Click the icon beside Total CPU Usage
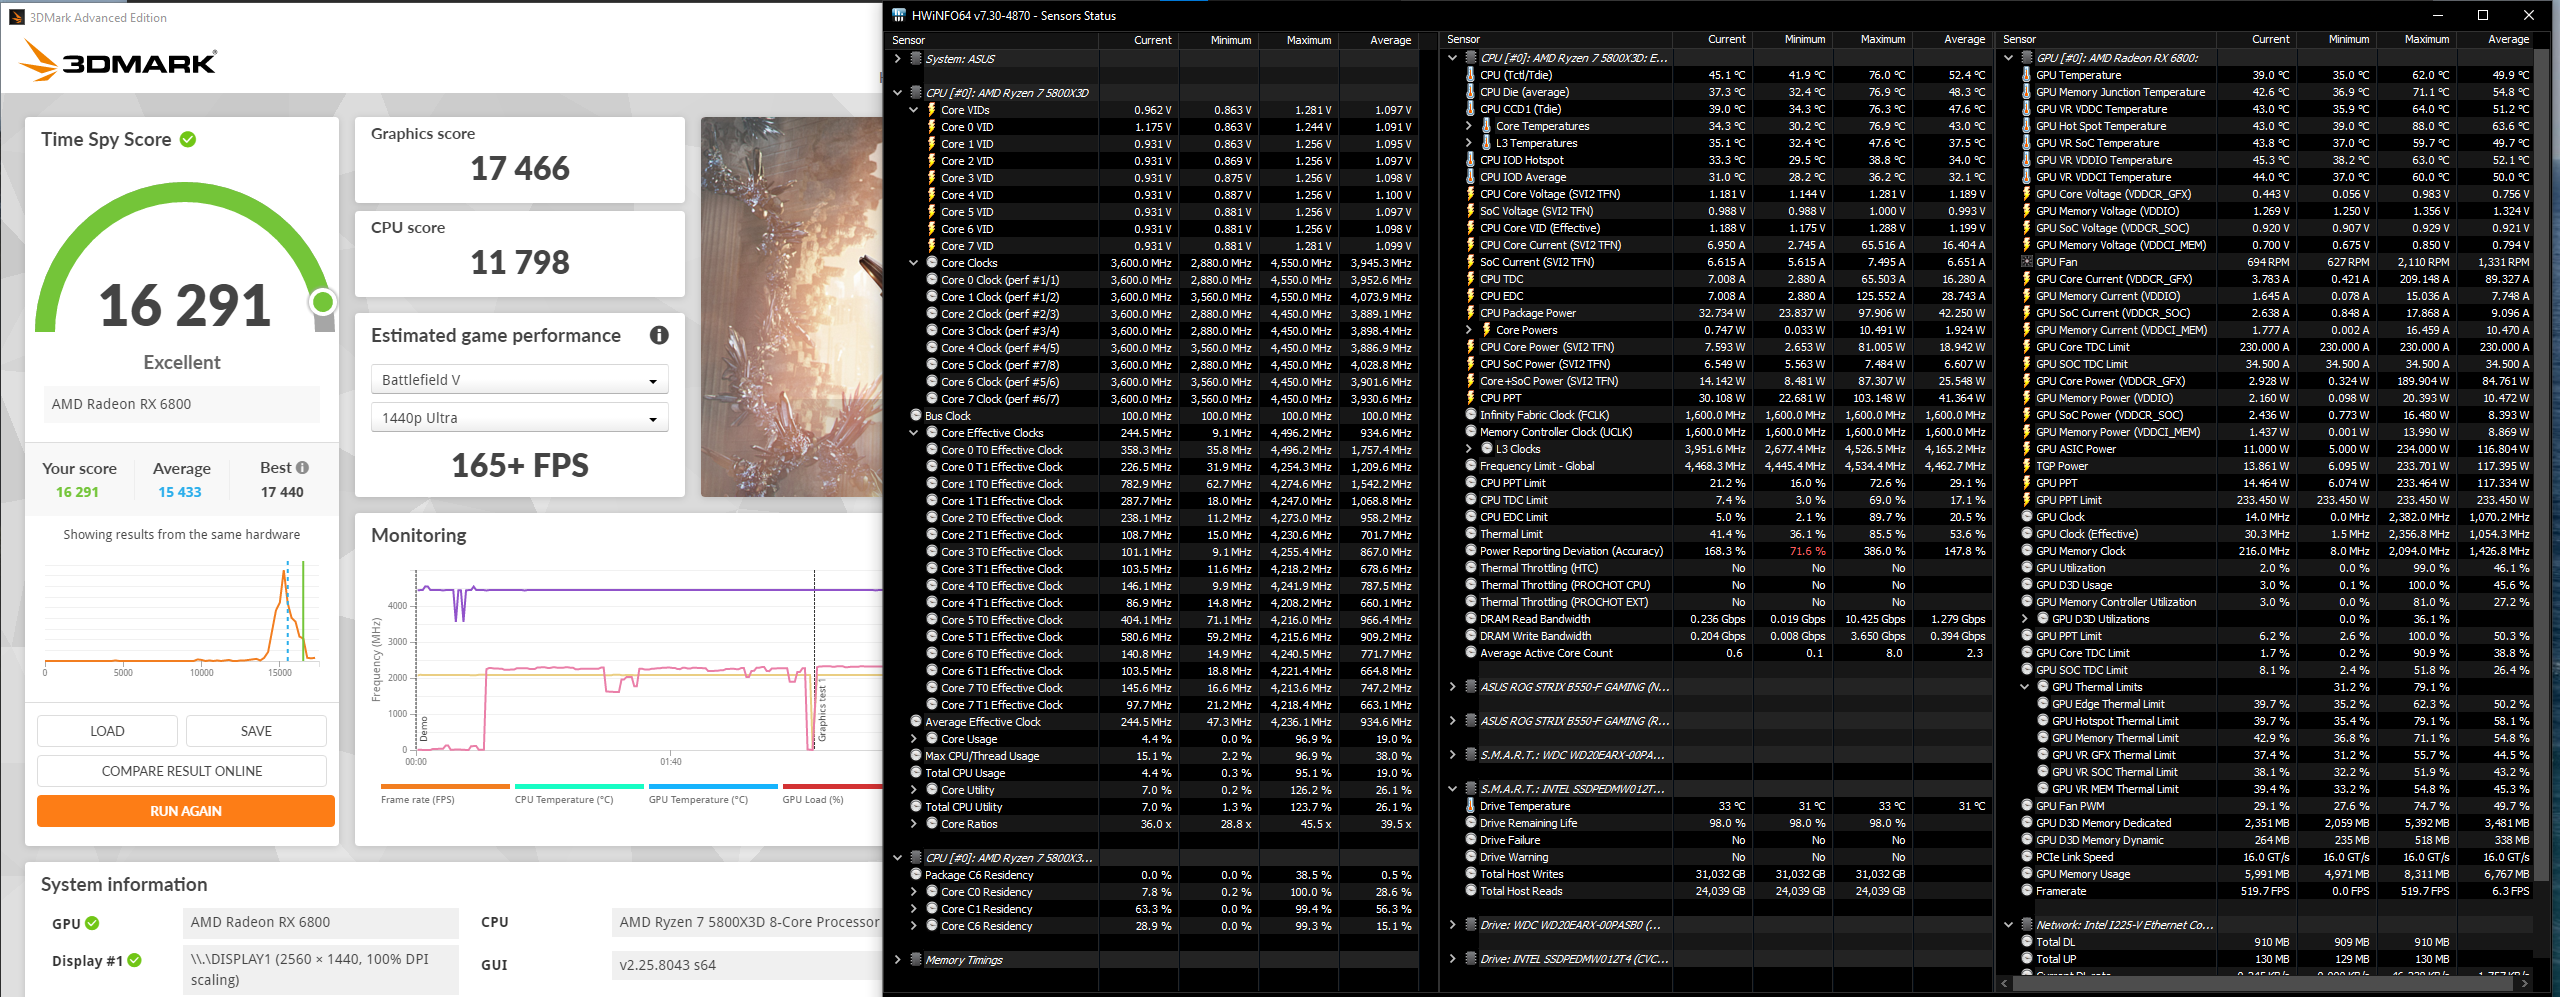The width and height of the screenshot is (2560, 997). 915,773
